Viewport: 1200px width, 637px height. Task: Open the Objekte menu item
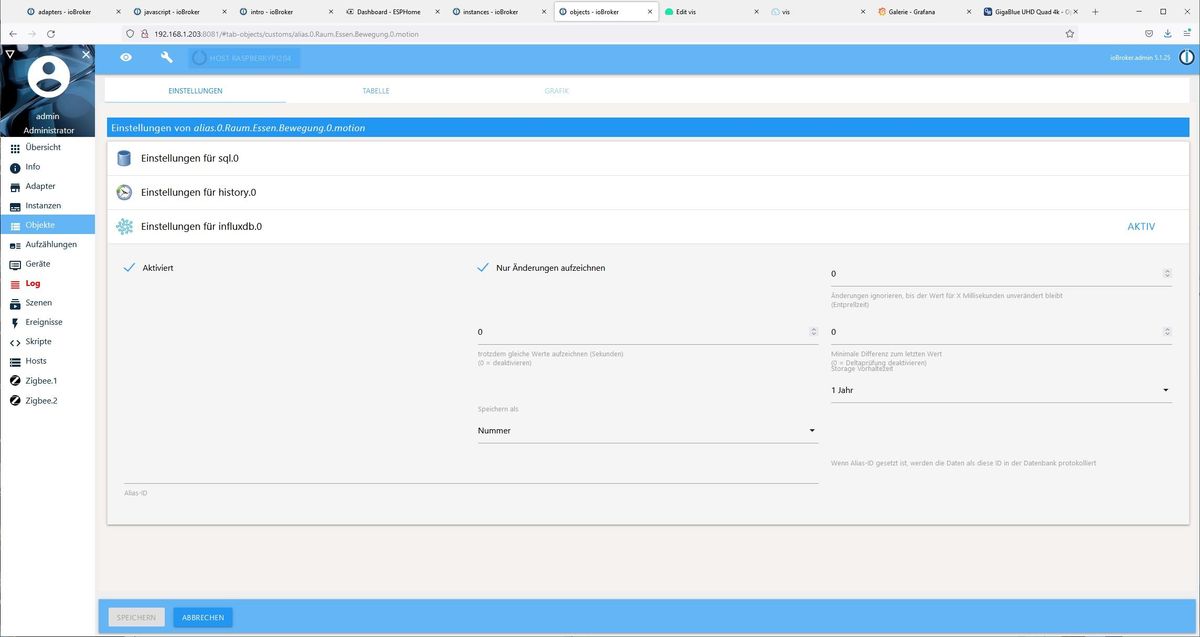[x=48, y=226]
